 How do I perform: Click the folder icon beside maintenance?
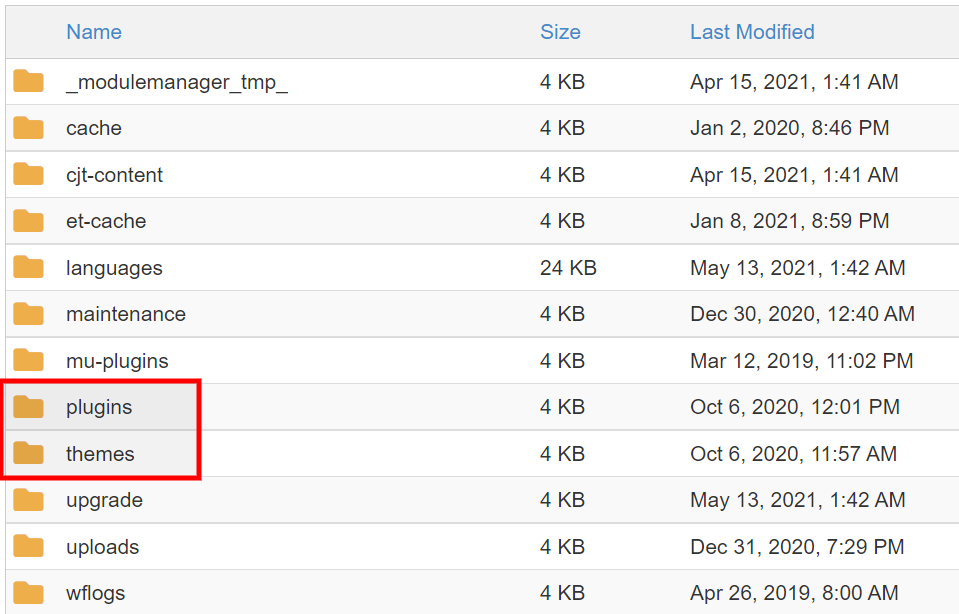tap(28, 314)
